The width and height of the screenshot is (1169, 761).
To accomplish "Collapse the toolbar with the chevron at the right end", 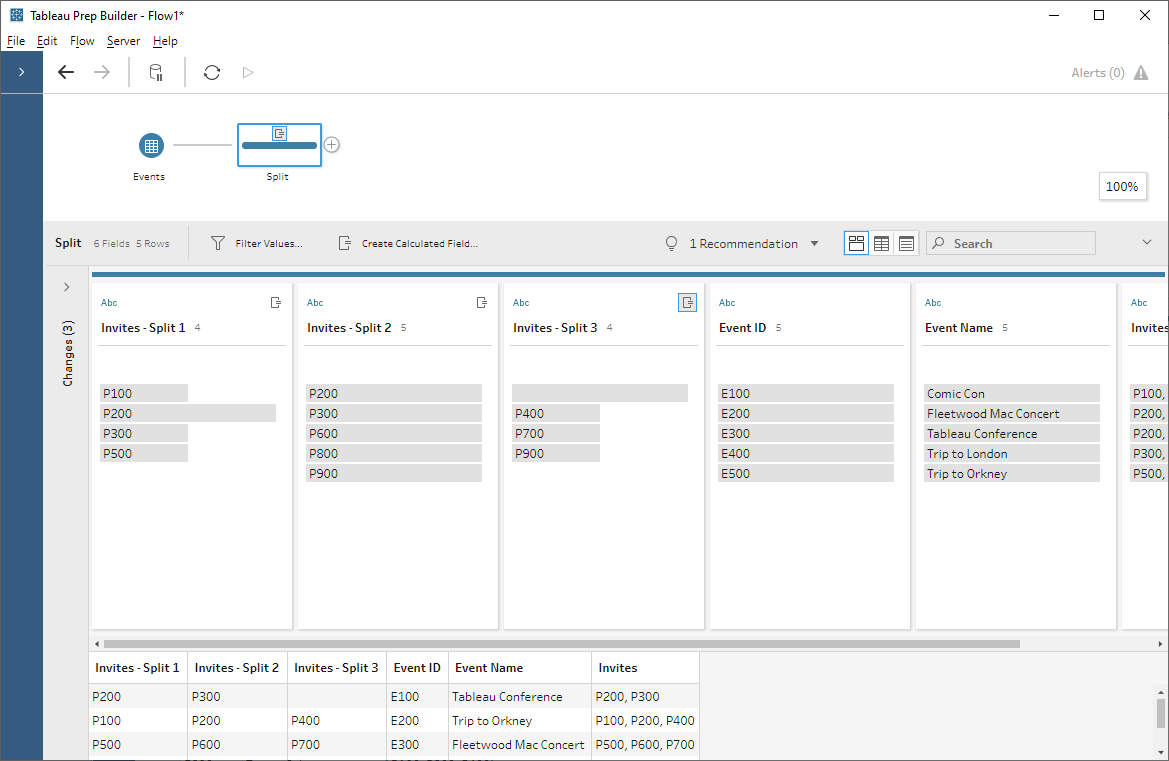I will point(1147,242).
